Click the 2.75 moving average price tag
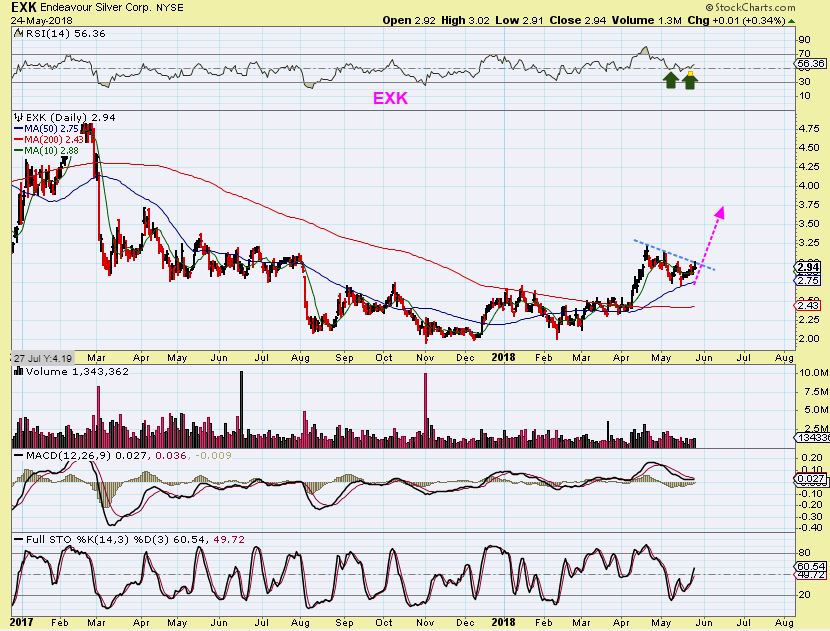830x631 pixels. pos(807,281)
